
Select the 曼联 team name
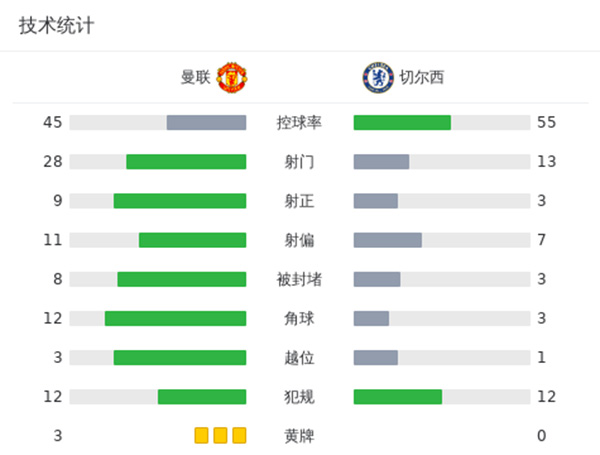[196, 77]
